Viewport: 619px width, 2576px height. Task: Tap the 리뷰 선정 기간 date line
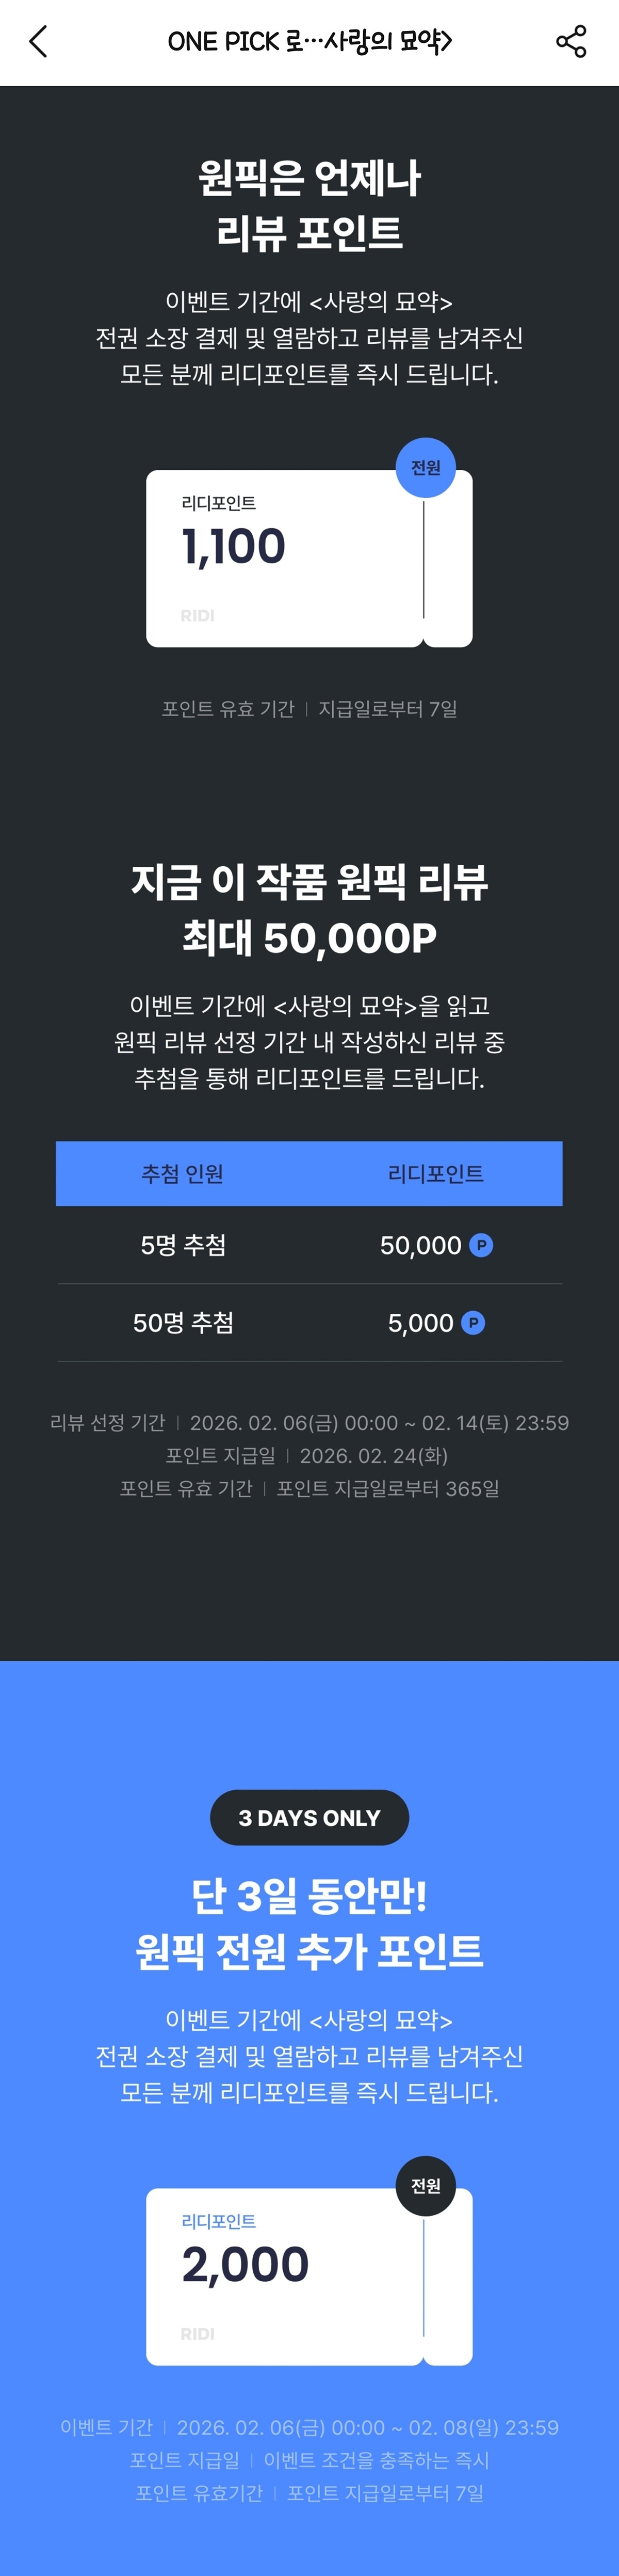coord(309,1422)
